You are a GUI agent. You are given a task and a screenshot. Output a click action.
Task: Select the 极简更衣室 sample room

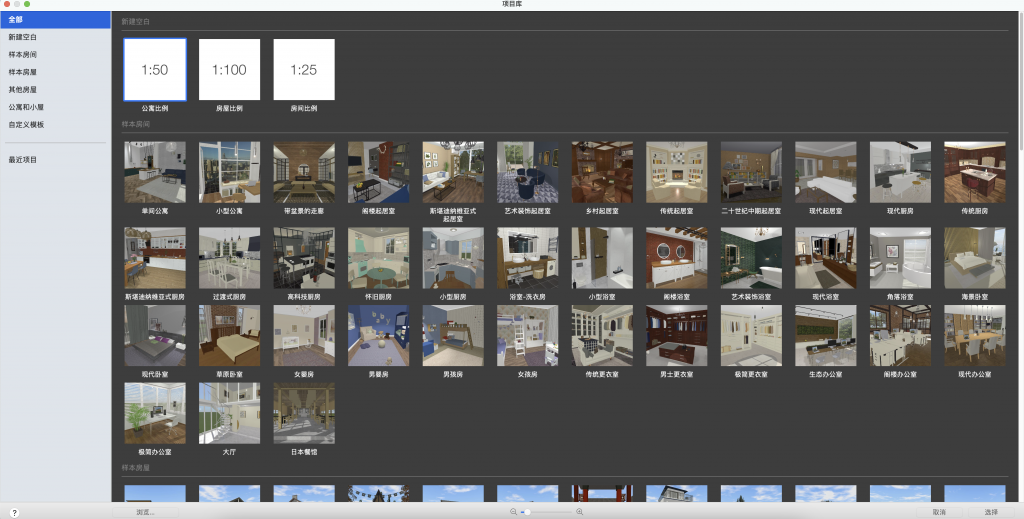click(751, 336)
